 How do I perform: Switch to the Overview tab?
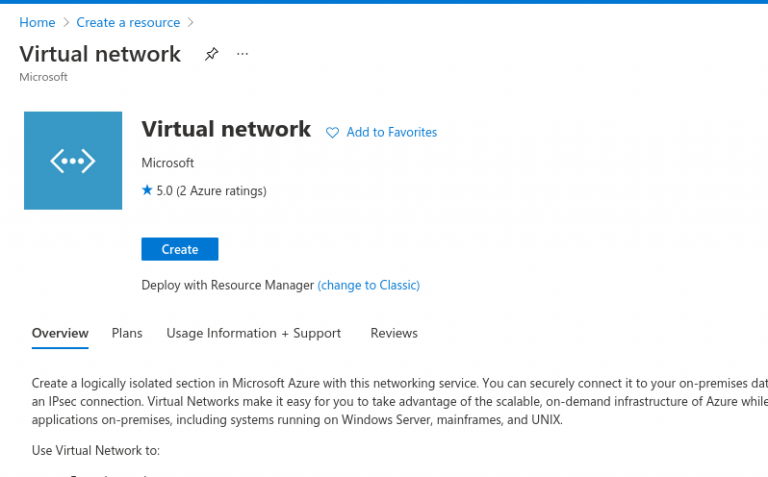(60, 333)
